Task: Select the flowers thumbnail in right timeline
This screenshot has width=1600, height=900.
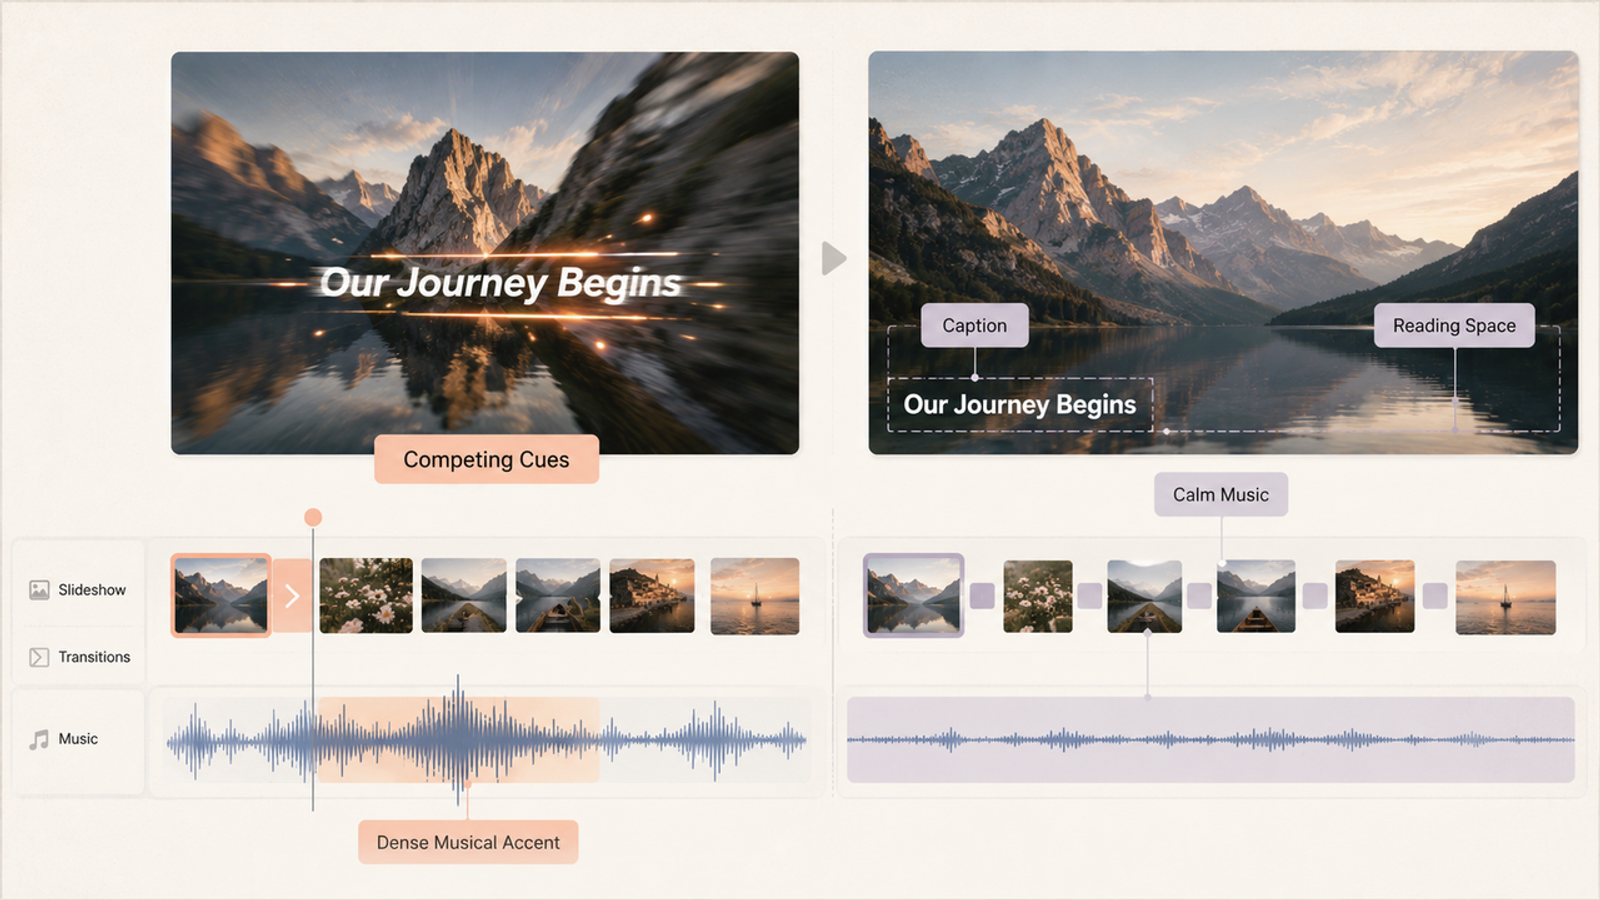Action: coord(1038,596)
